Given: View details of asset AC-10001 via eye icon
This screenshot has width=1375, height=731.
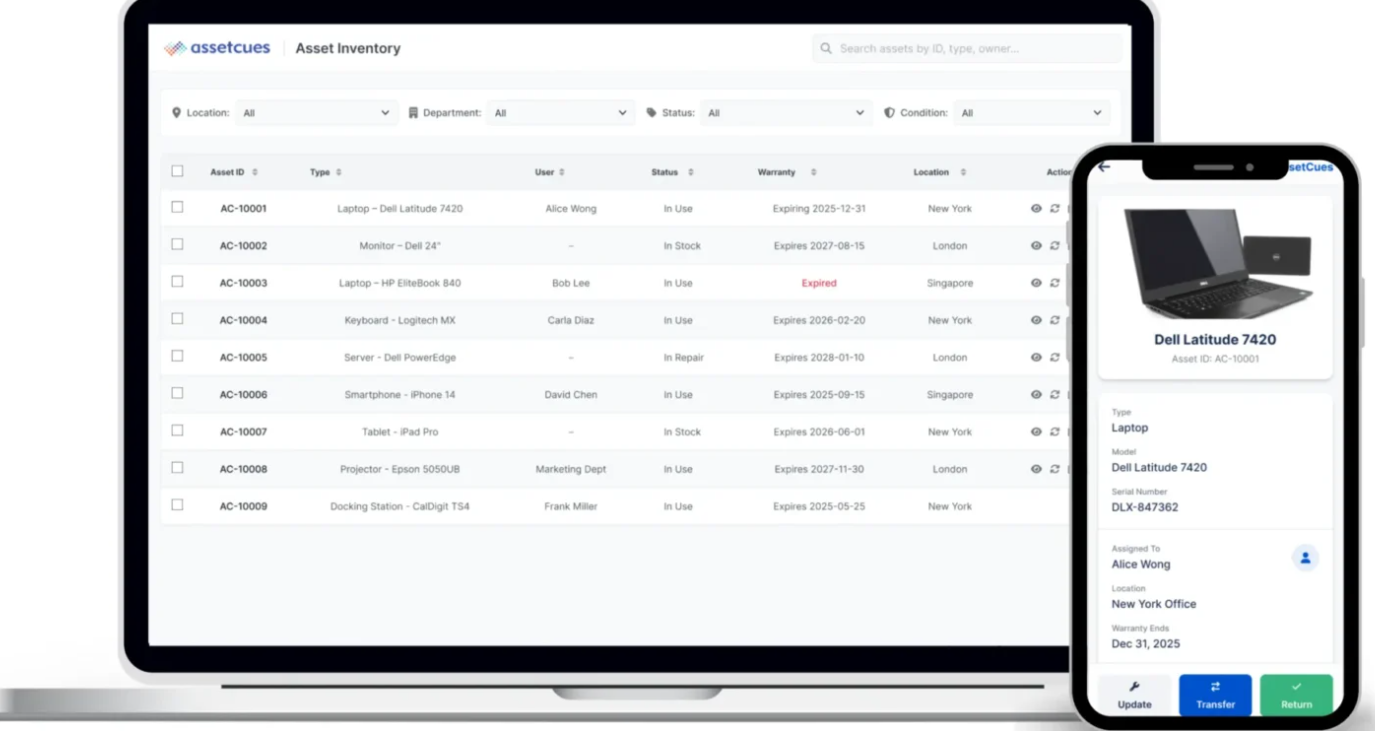Looking at the screenshot, I should pyautogui.click(x=1036, y=209).
